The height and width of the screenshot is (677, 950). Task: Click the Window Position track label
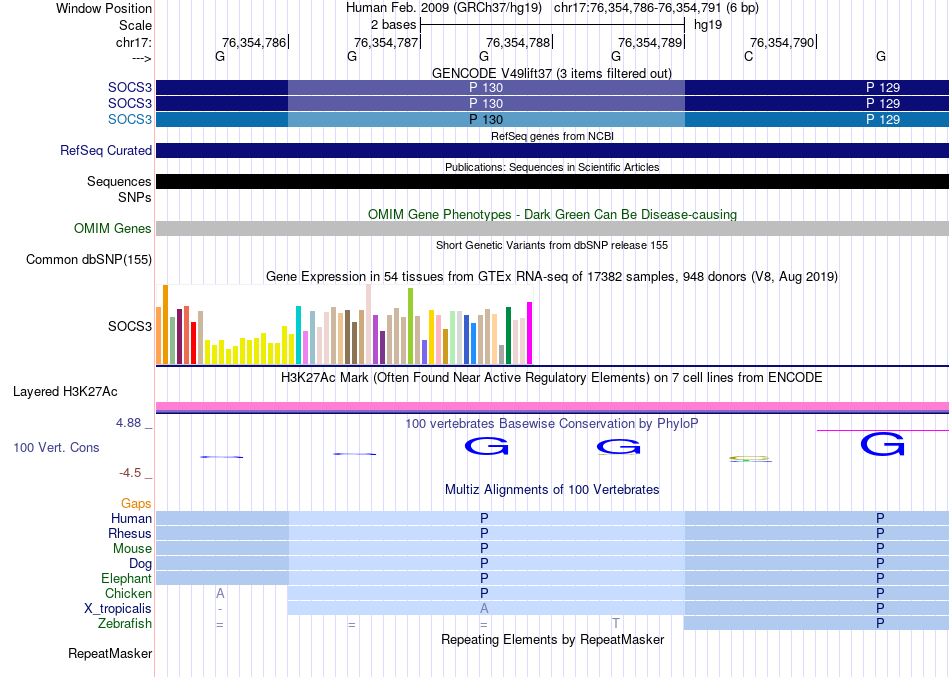(104, 8)
